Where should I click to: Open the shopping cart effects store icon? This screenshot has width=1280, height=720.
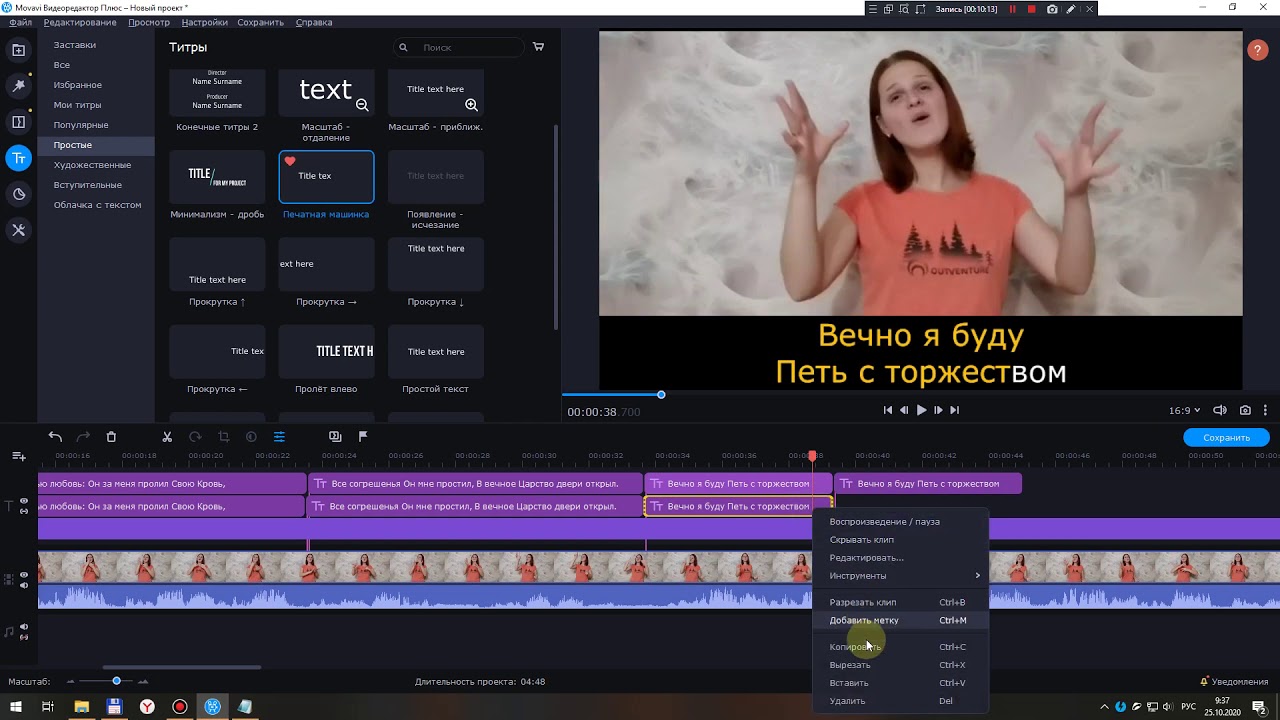pos(538,47)
